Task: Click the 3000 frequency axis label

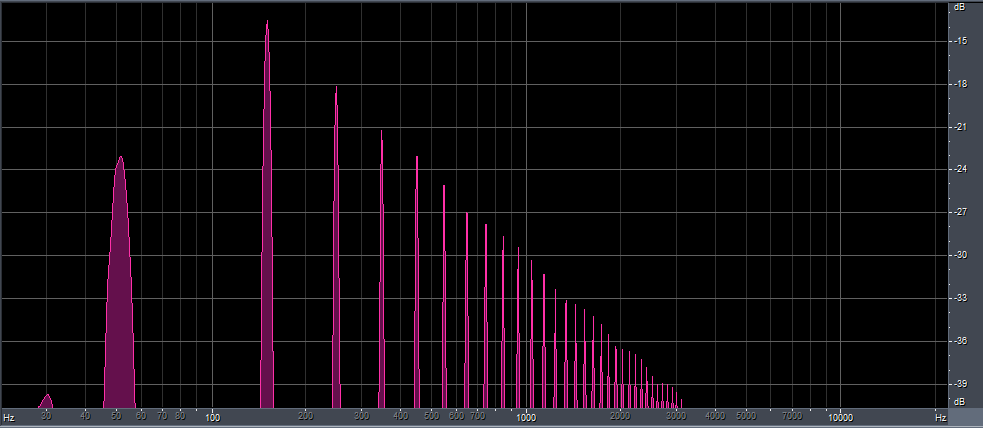Action: point(676,417)
